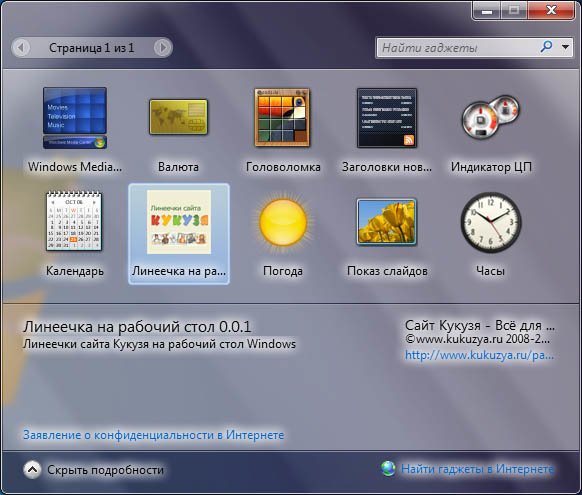Screen dimensions: 582x495
Task: Select the Линеечка на рабочий стол gadget
Action: 179,234
